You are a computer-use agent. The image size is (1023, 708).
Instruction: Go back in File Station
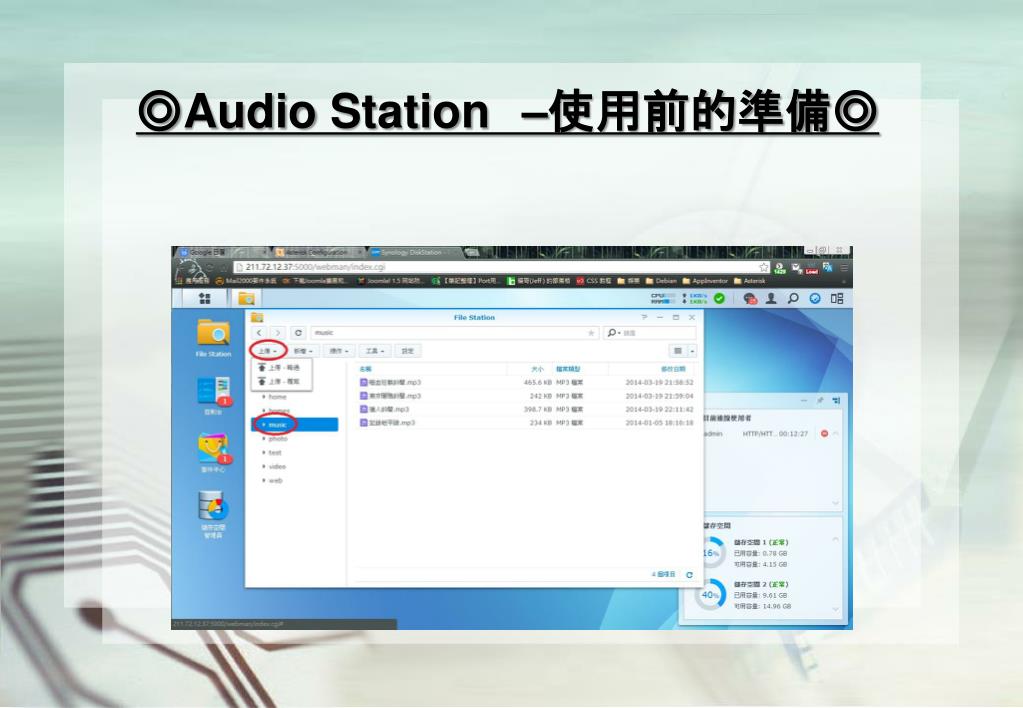pos(259,333)
